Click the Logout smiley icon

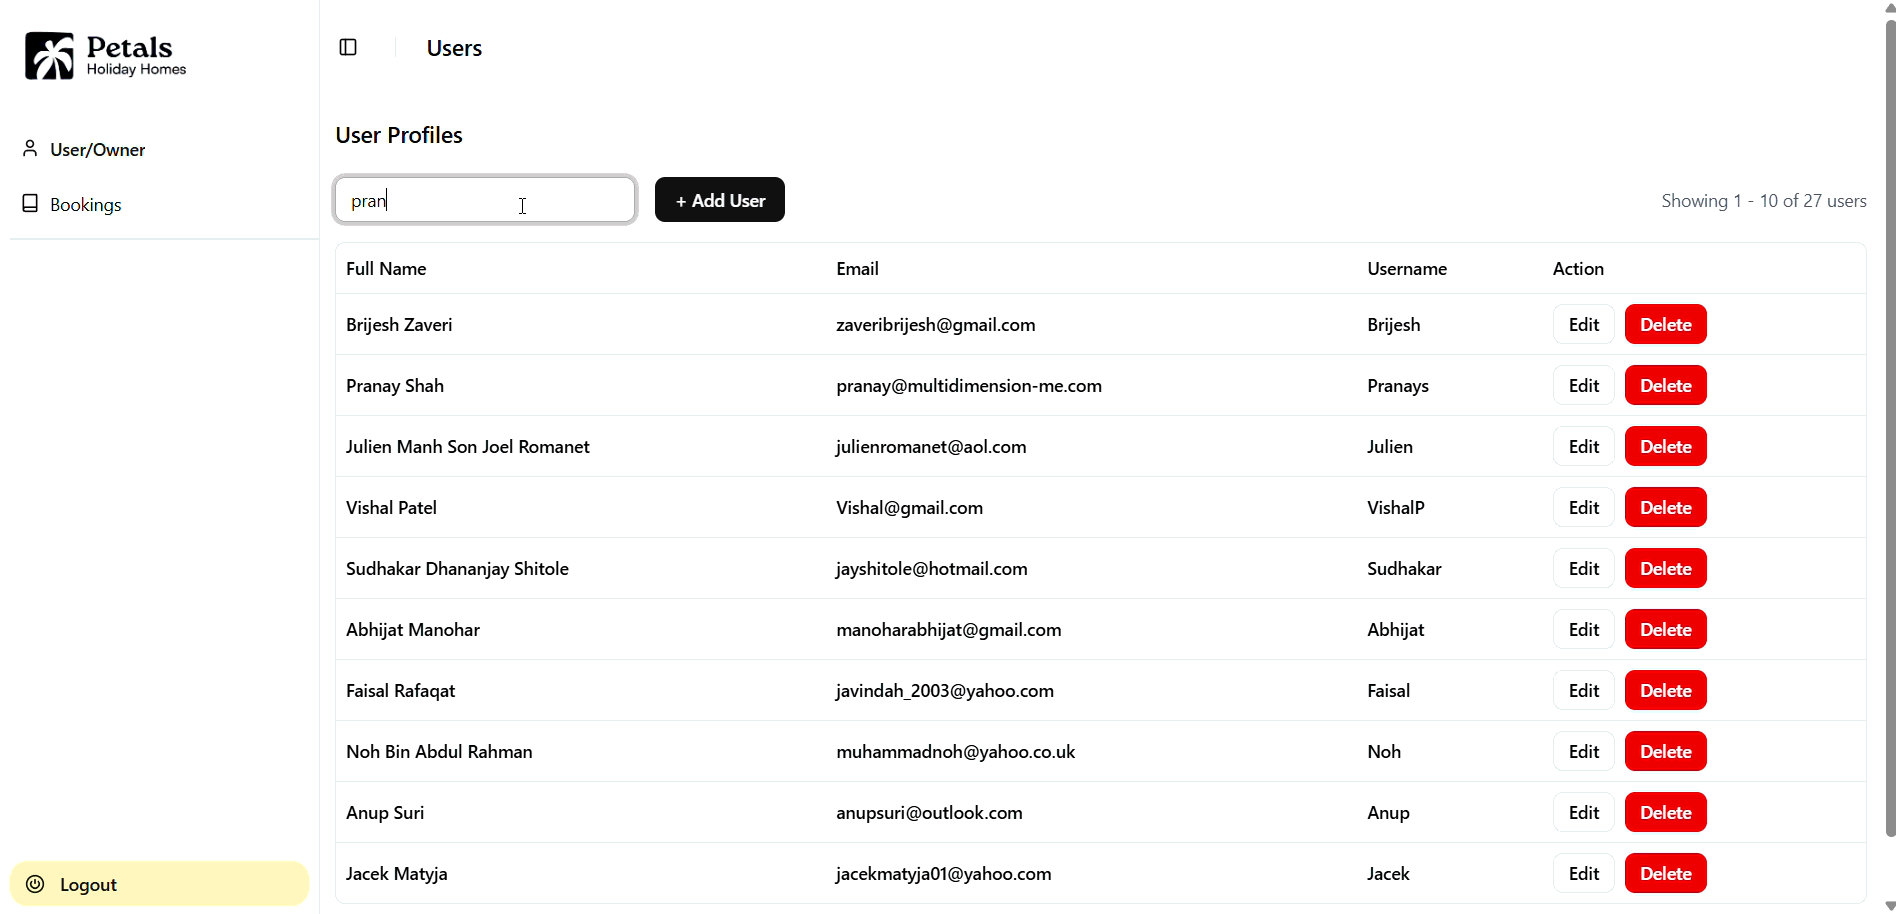[35, 884]
